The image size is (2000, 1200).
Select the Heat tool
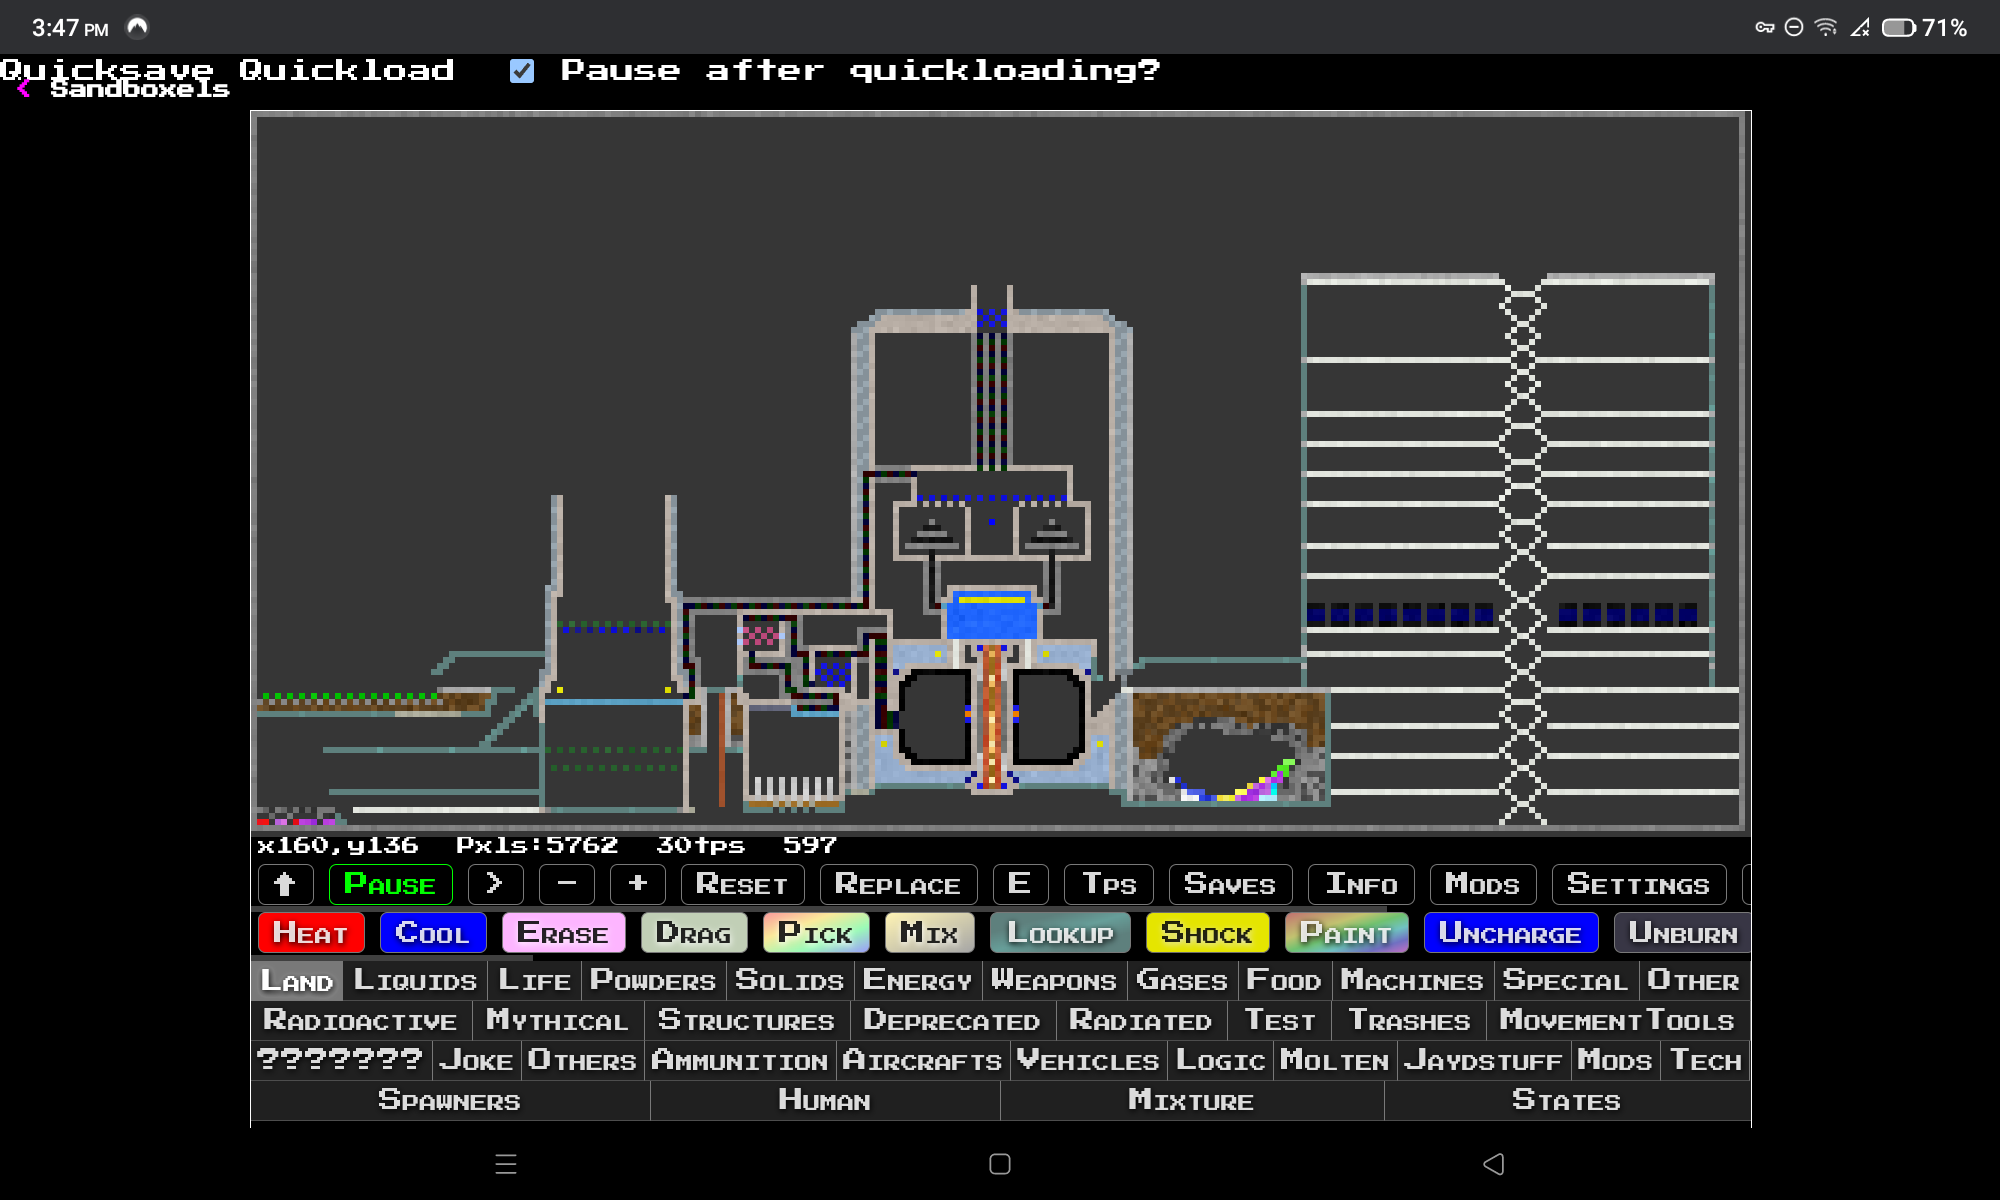point(310,933)
